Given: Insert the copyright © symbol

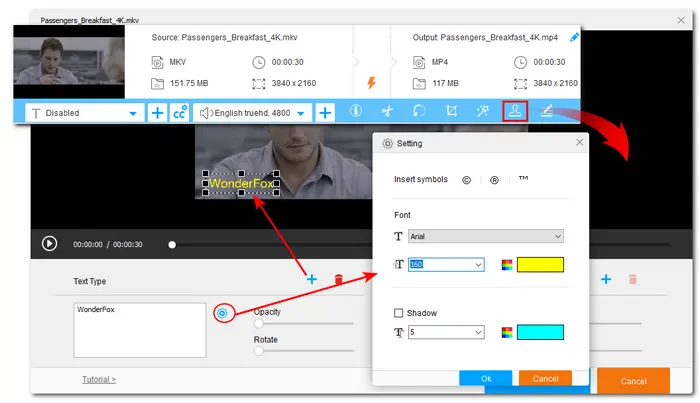Looking at the screenshot, I should [466, 180].
